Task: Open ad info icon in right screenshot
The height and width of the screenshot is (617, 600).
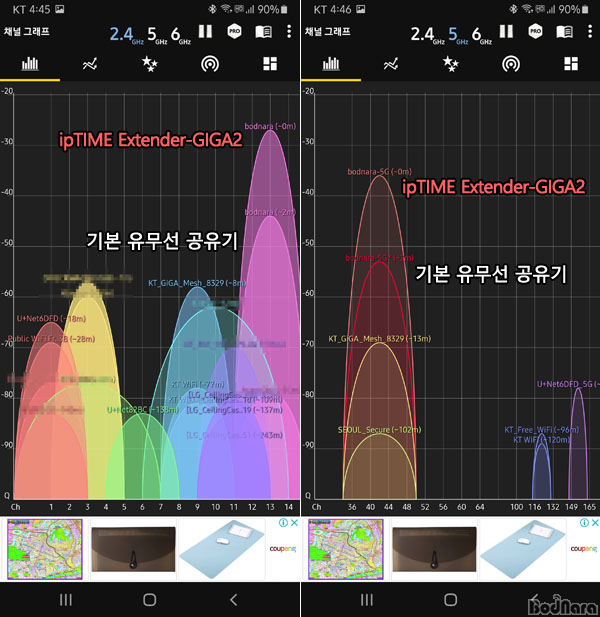Action: tap(584, 523)
